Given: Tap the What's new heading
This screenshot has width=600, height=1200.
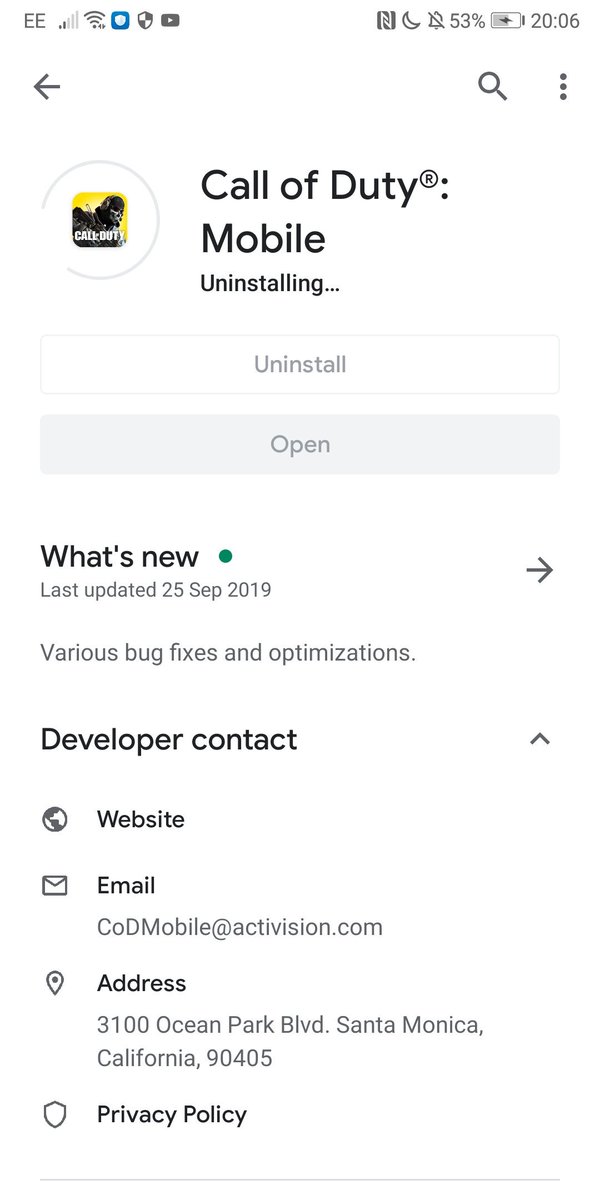Looking at the screenshot, I should (x=120, y=556).
